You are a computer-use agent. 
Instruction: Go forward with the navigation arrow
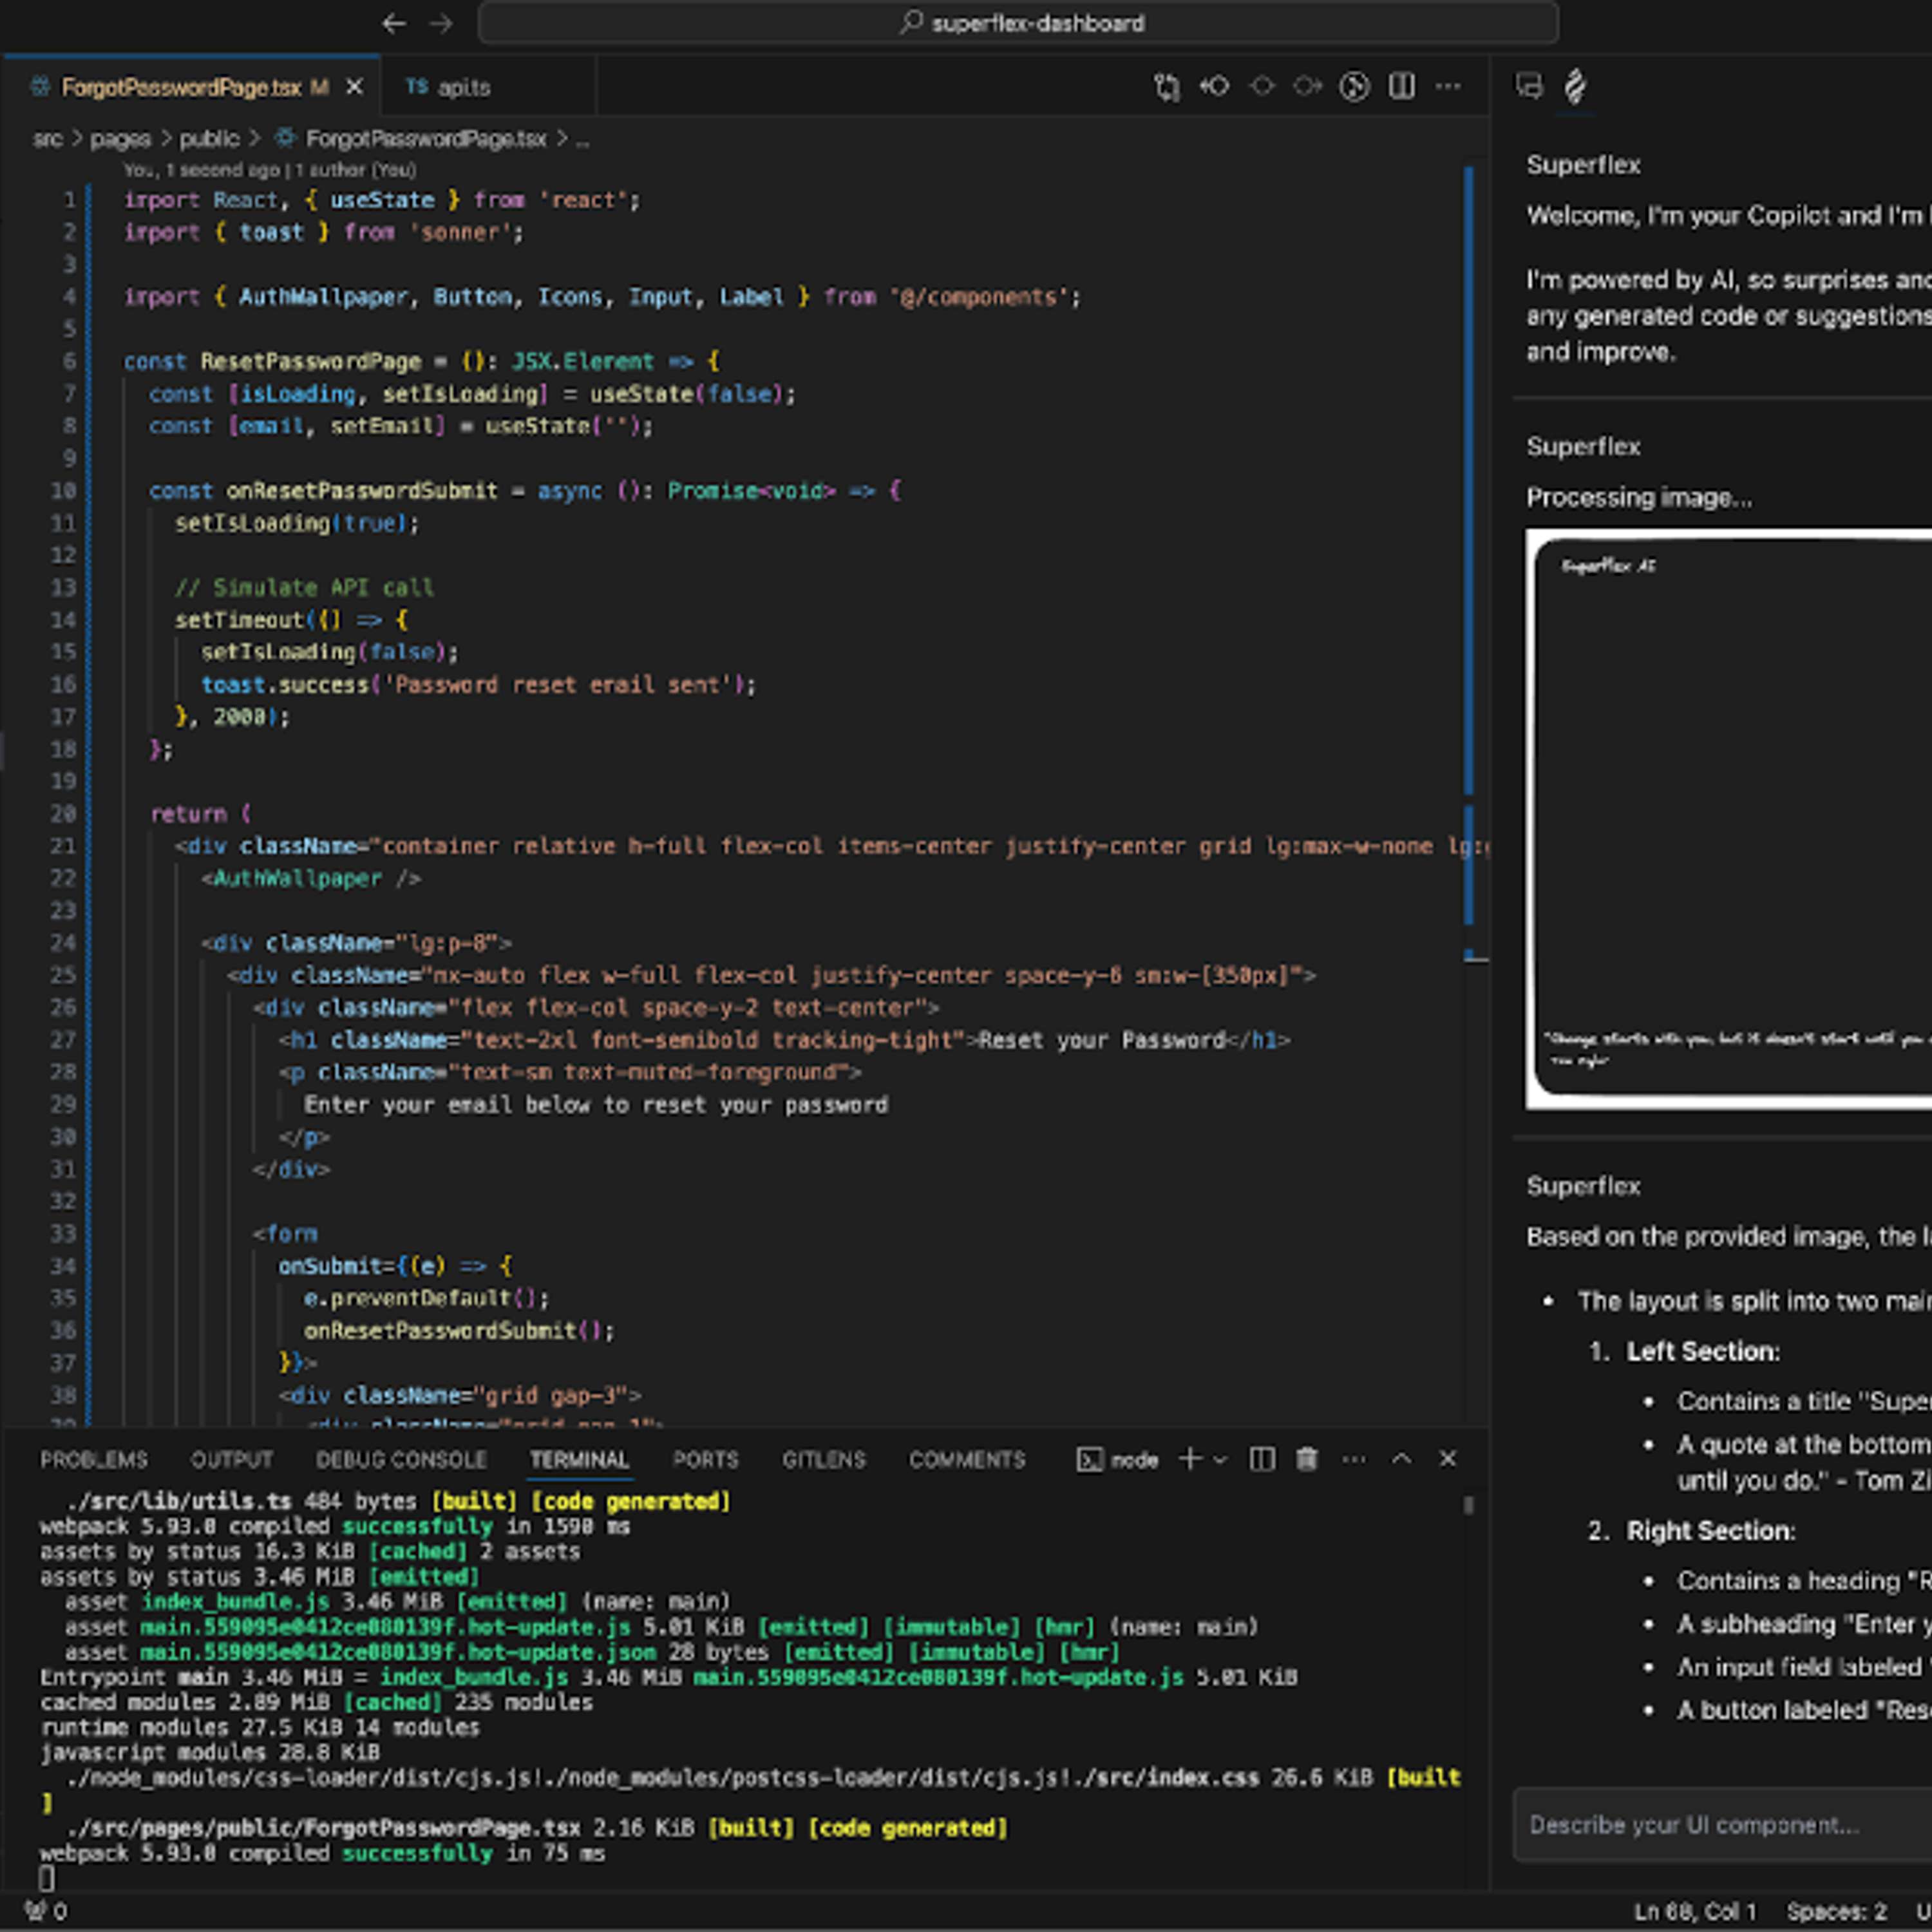point(441,23)
